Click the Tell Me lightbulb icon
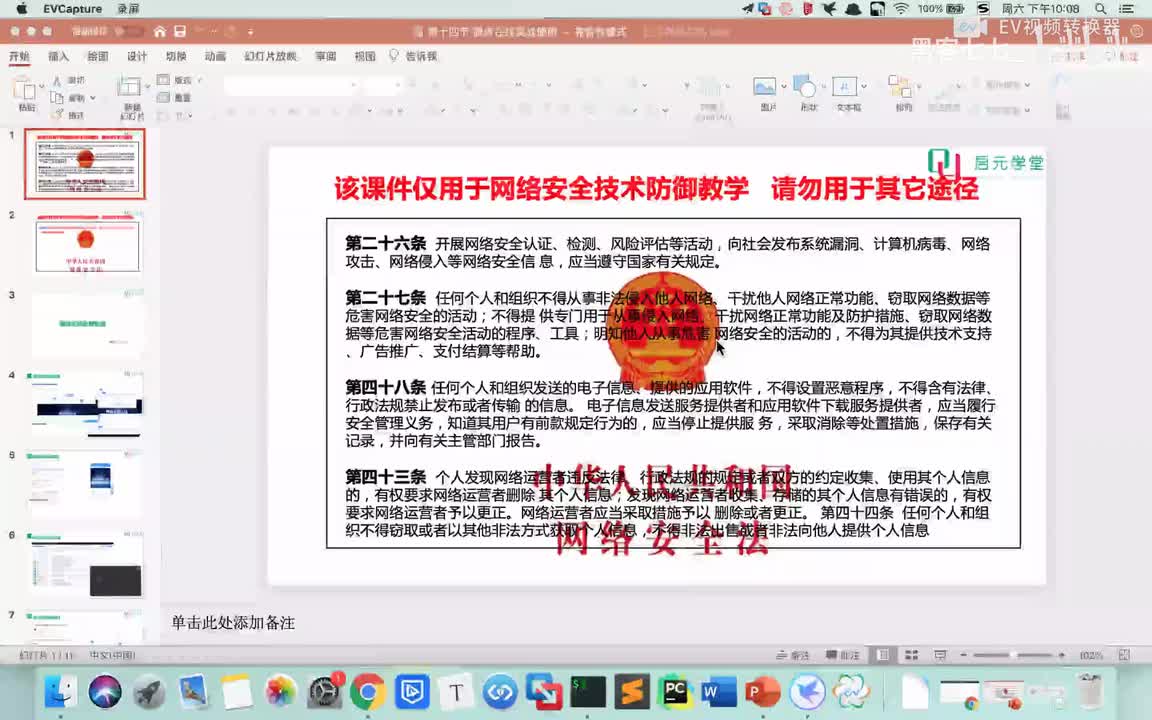 394,56
